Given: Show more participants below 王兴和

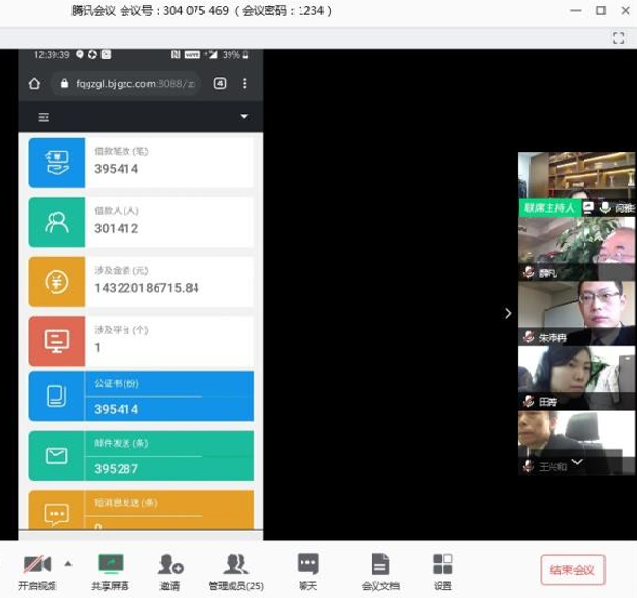Looking at the screenshot, I should pyautogui.click(x=577, y=462).
